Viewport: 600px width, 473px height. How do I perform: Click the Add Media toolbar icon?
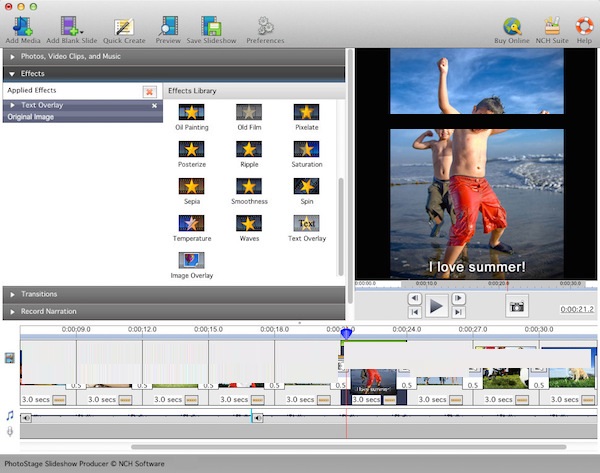click(20, 26)
